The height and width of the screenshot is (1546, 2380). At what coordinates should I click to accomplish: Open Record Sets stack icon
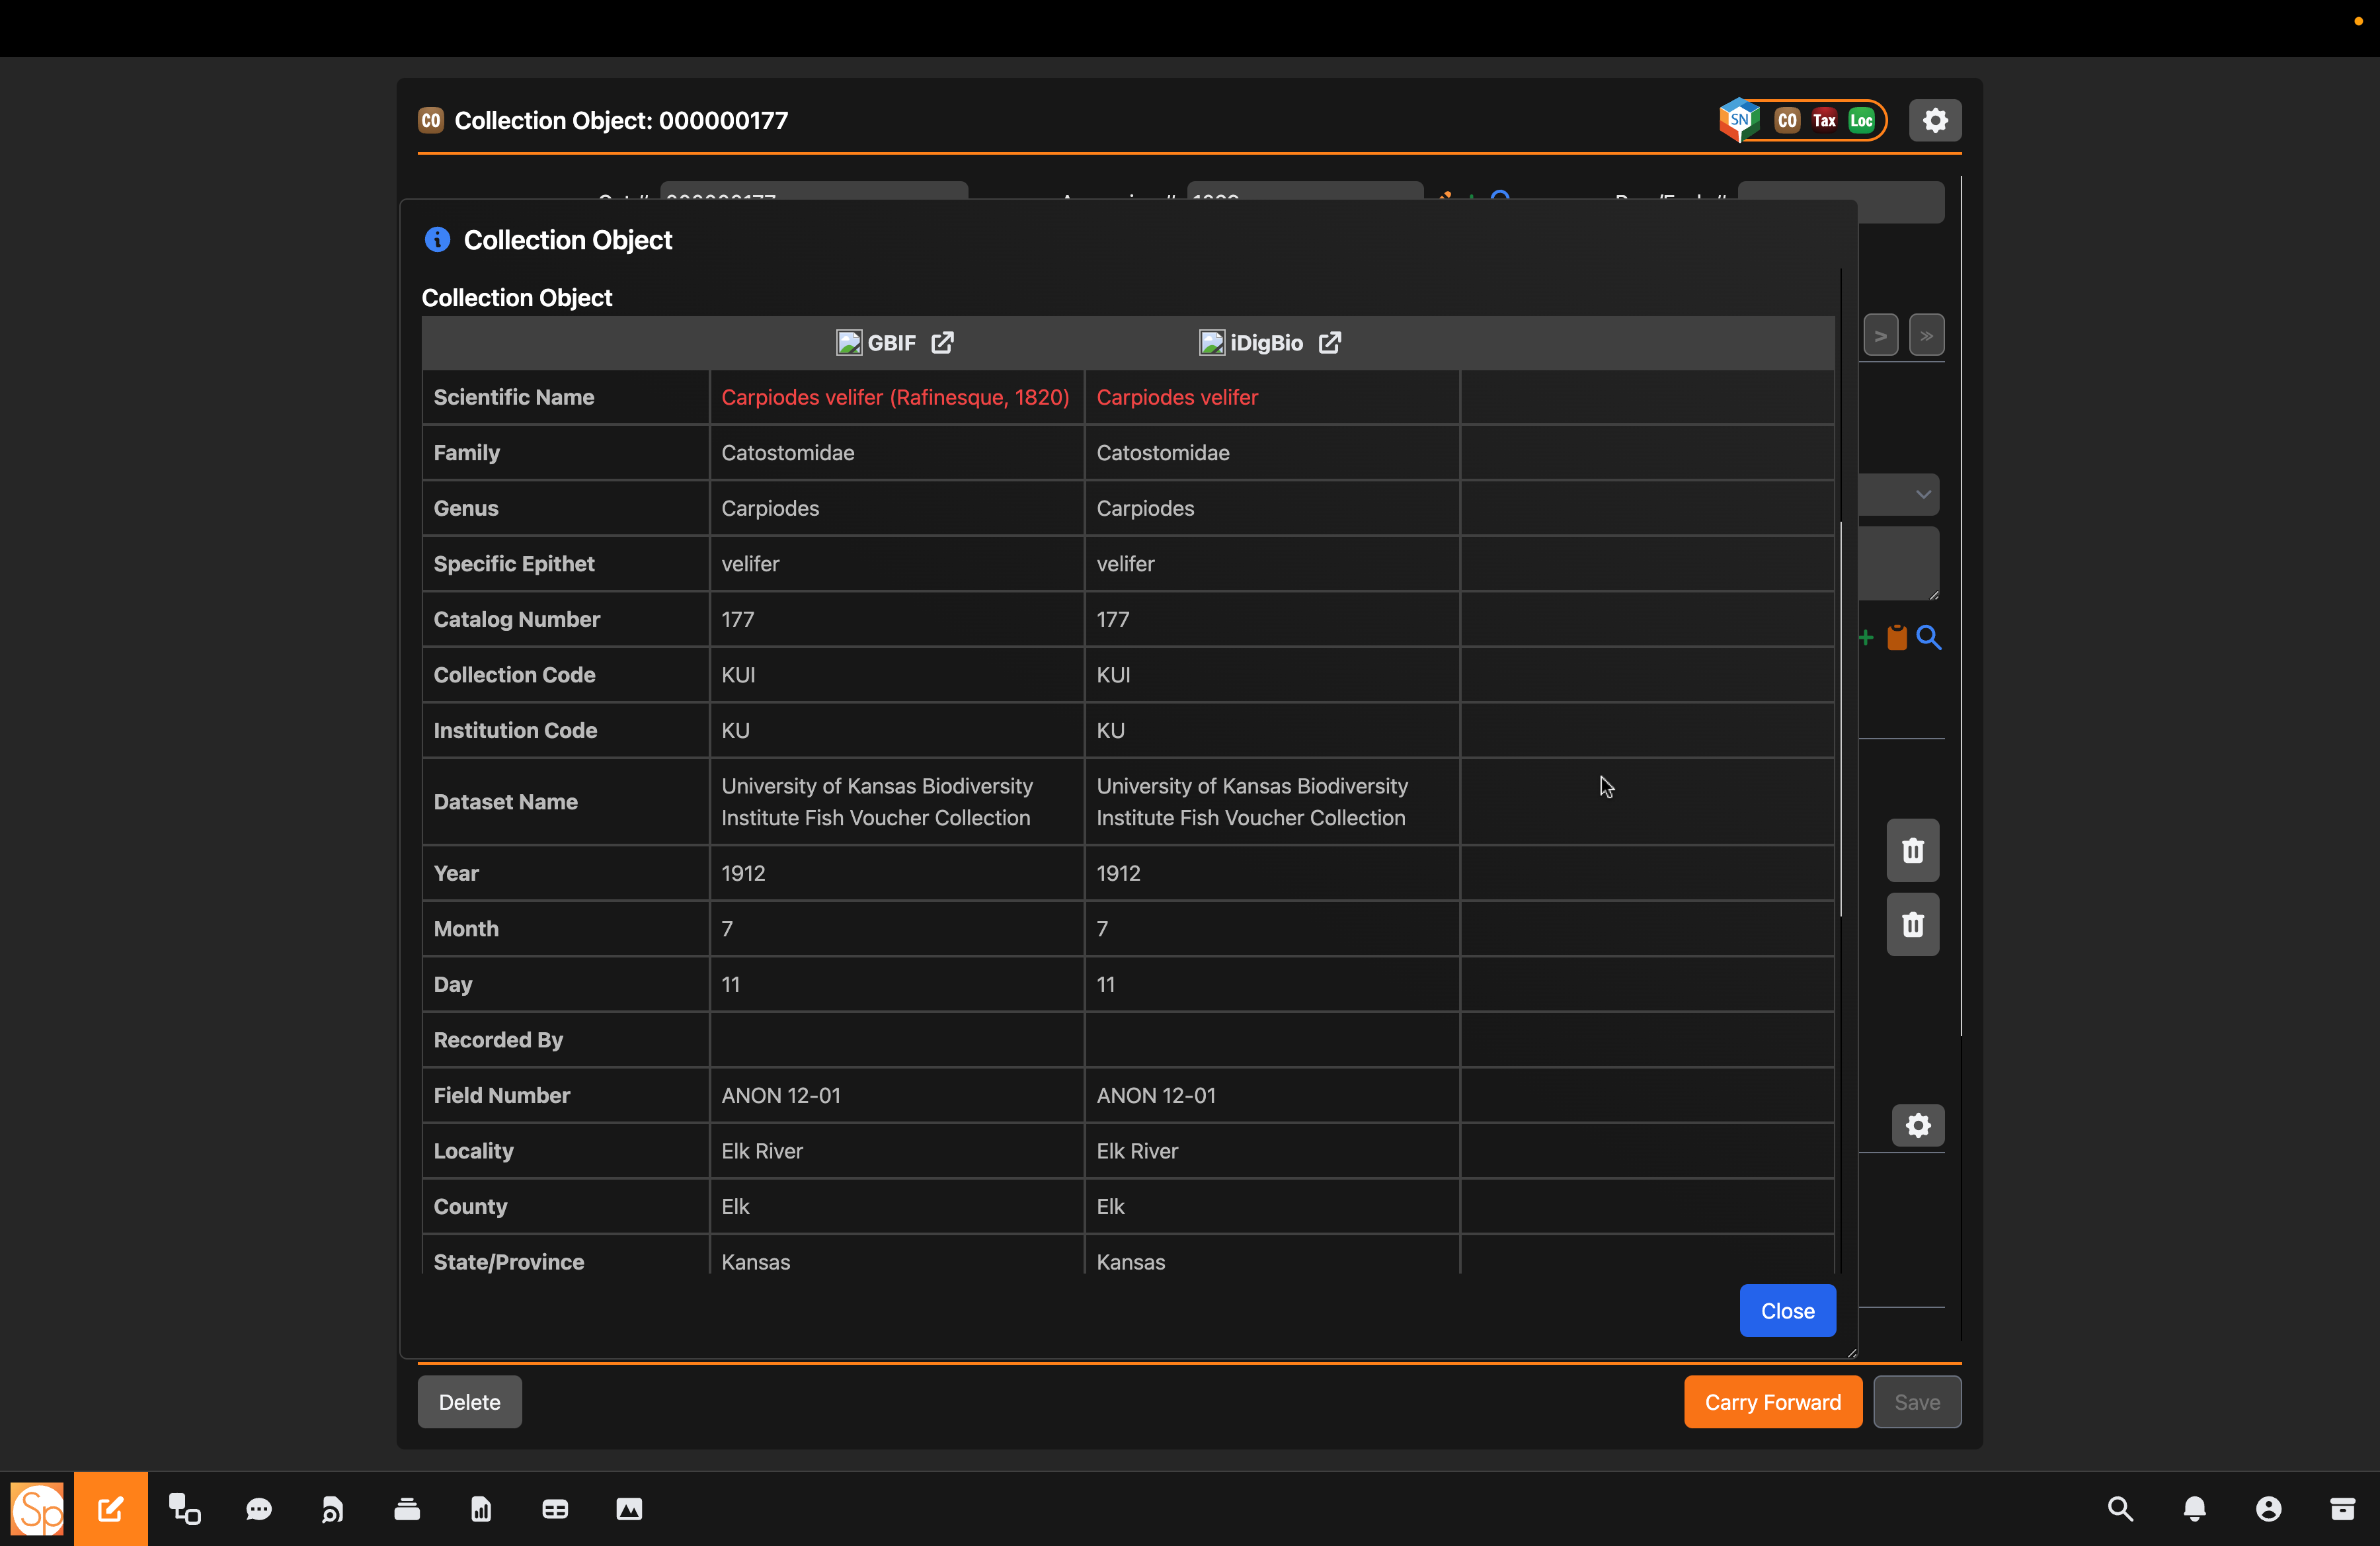click(x=407, y=1509)
